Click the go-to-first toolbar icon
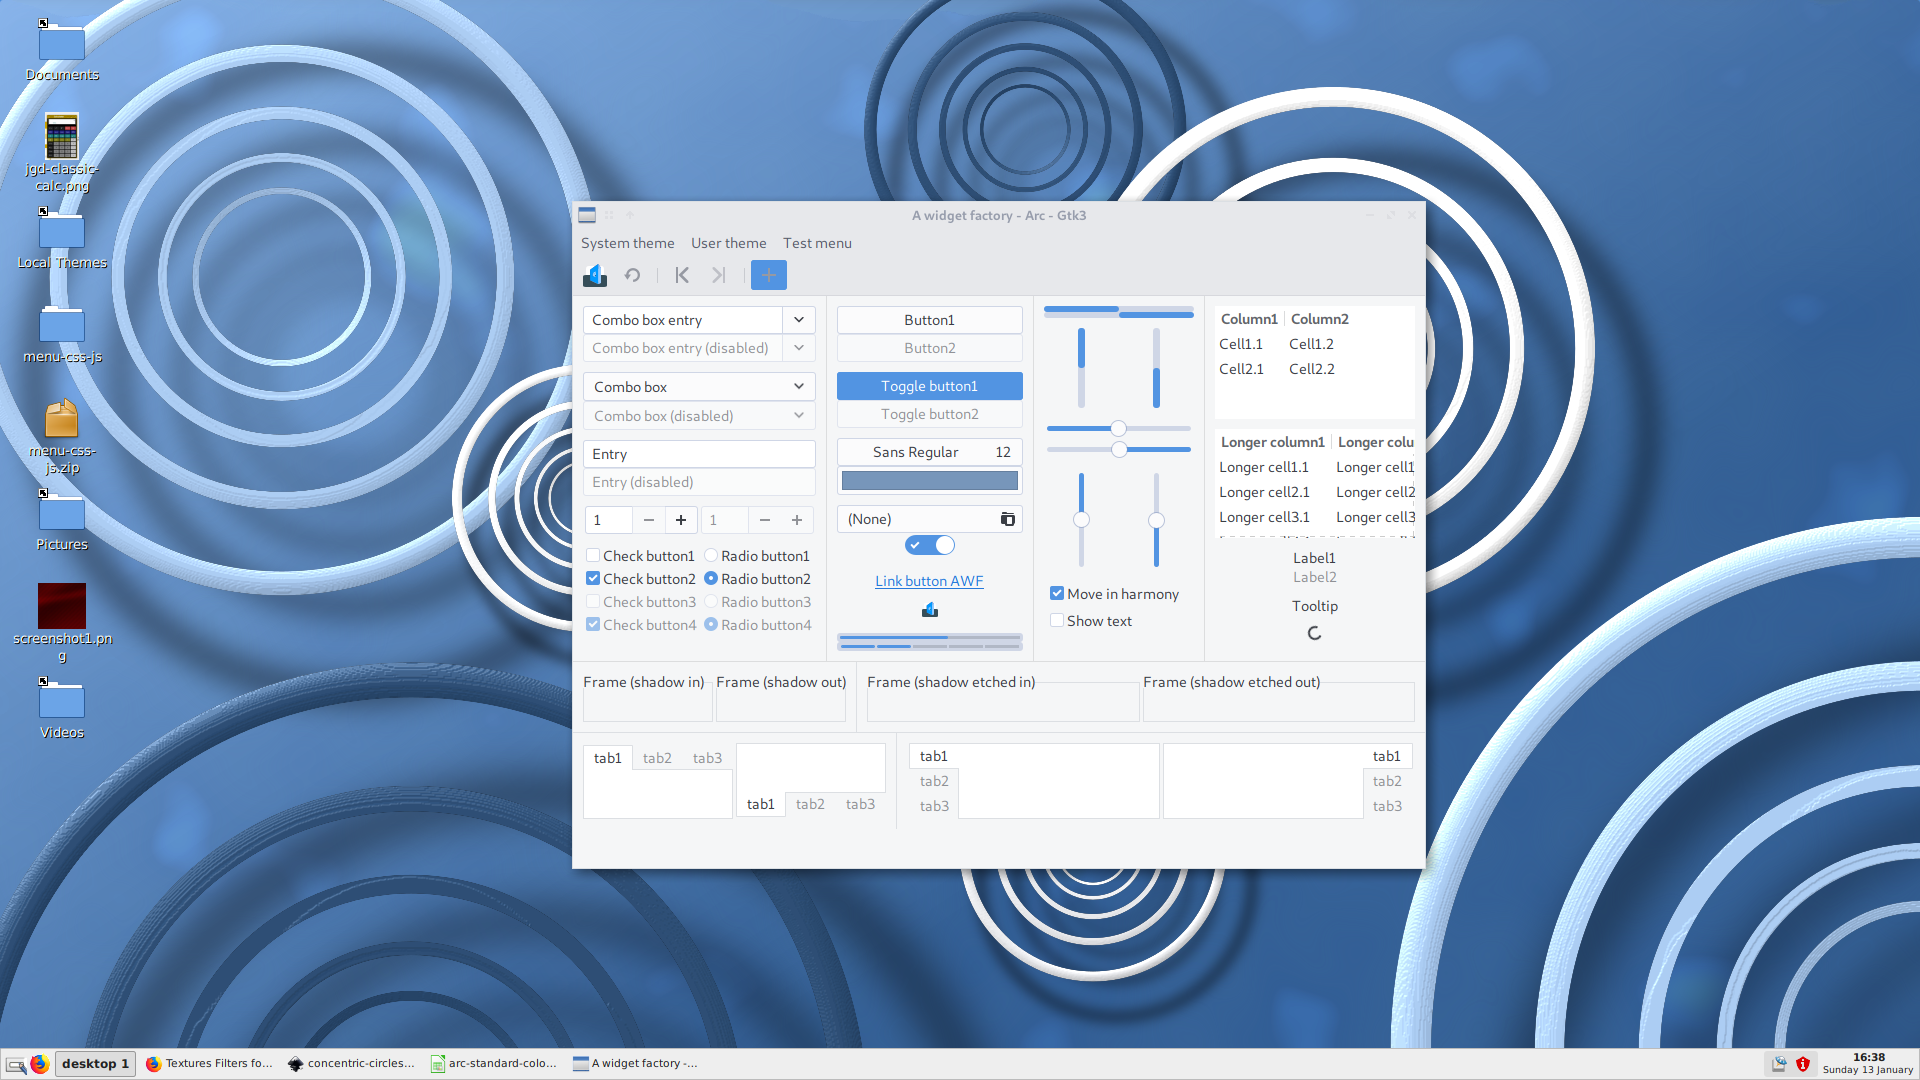The image size is (1920, 1080). point(682,275)
